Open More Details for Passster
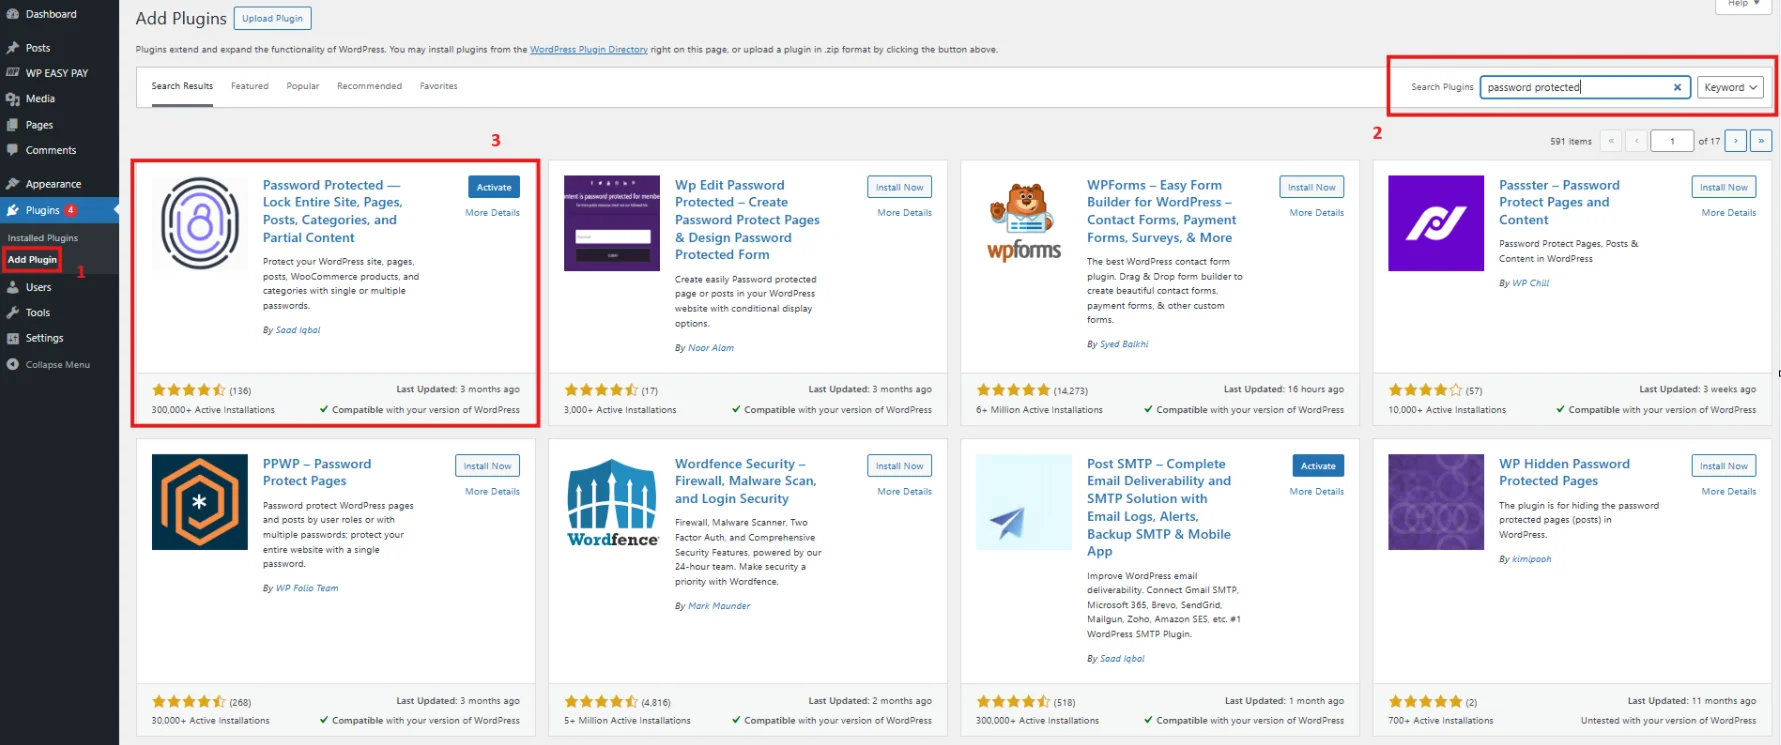The image size is (1781, 745). click(1728, 213)
